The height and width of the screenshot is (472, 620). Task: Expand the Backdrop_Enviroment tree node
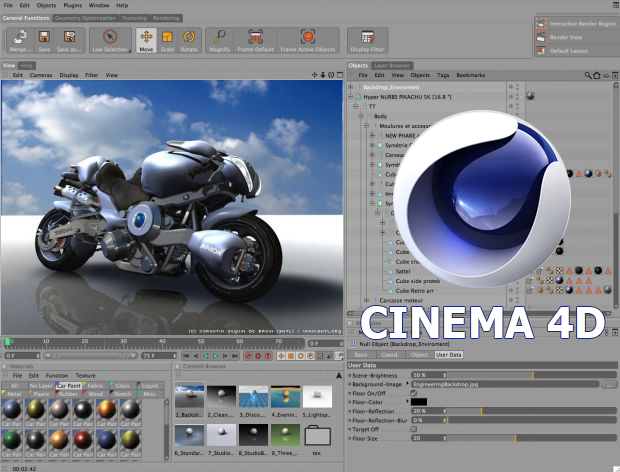[350, 87]
